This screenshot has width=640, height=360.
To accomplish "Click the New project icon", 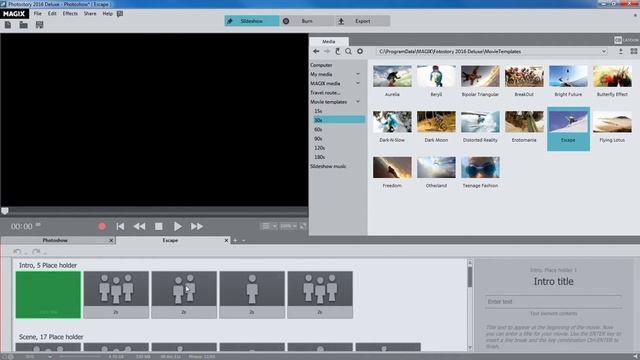I will coord(8,25).
